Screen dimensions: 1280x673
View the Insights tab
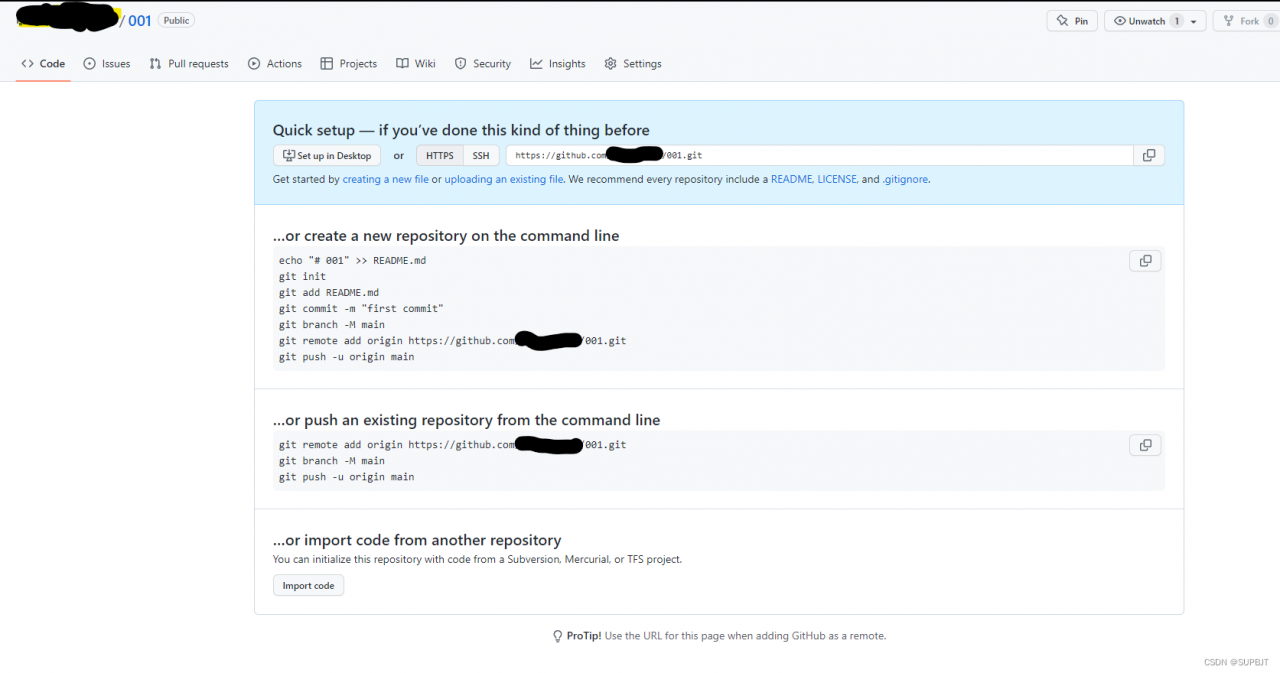click(x=558, y=63)
